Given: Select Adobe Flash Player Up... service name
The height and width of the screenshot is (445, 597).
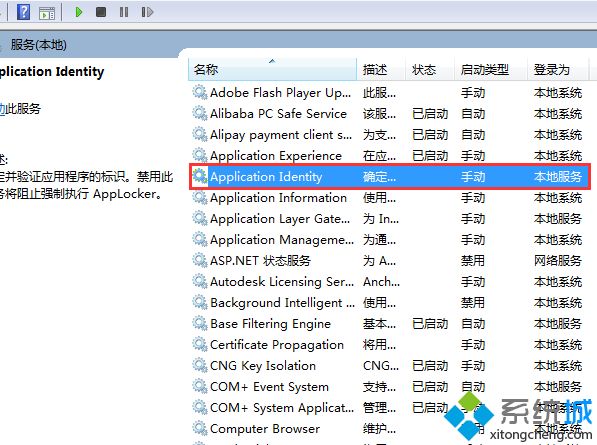Looking at the screenshot, I should [x=280, y=93].
